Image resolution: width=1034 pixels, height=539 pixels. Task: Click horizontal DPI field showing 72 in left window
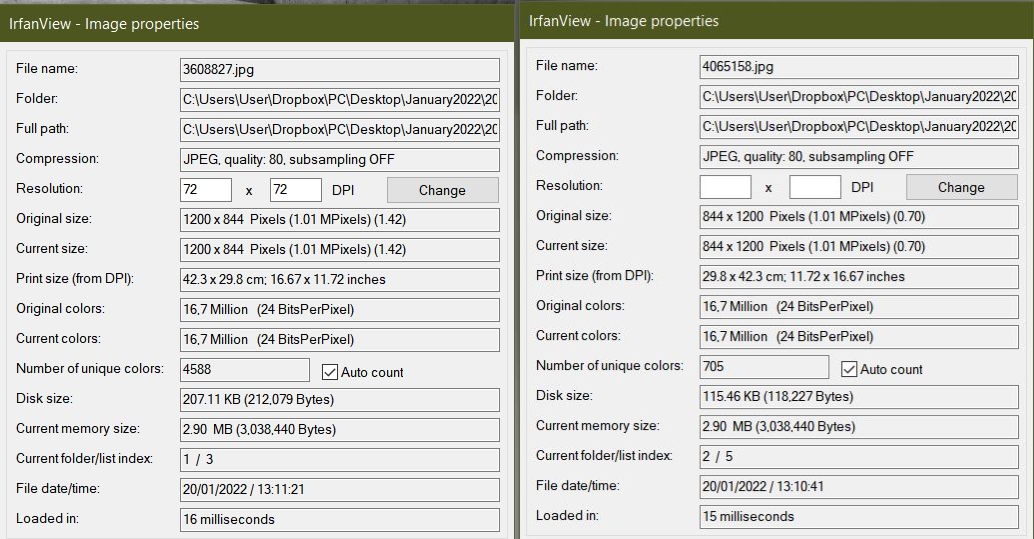point(206,190)
